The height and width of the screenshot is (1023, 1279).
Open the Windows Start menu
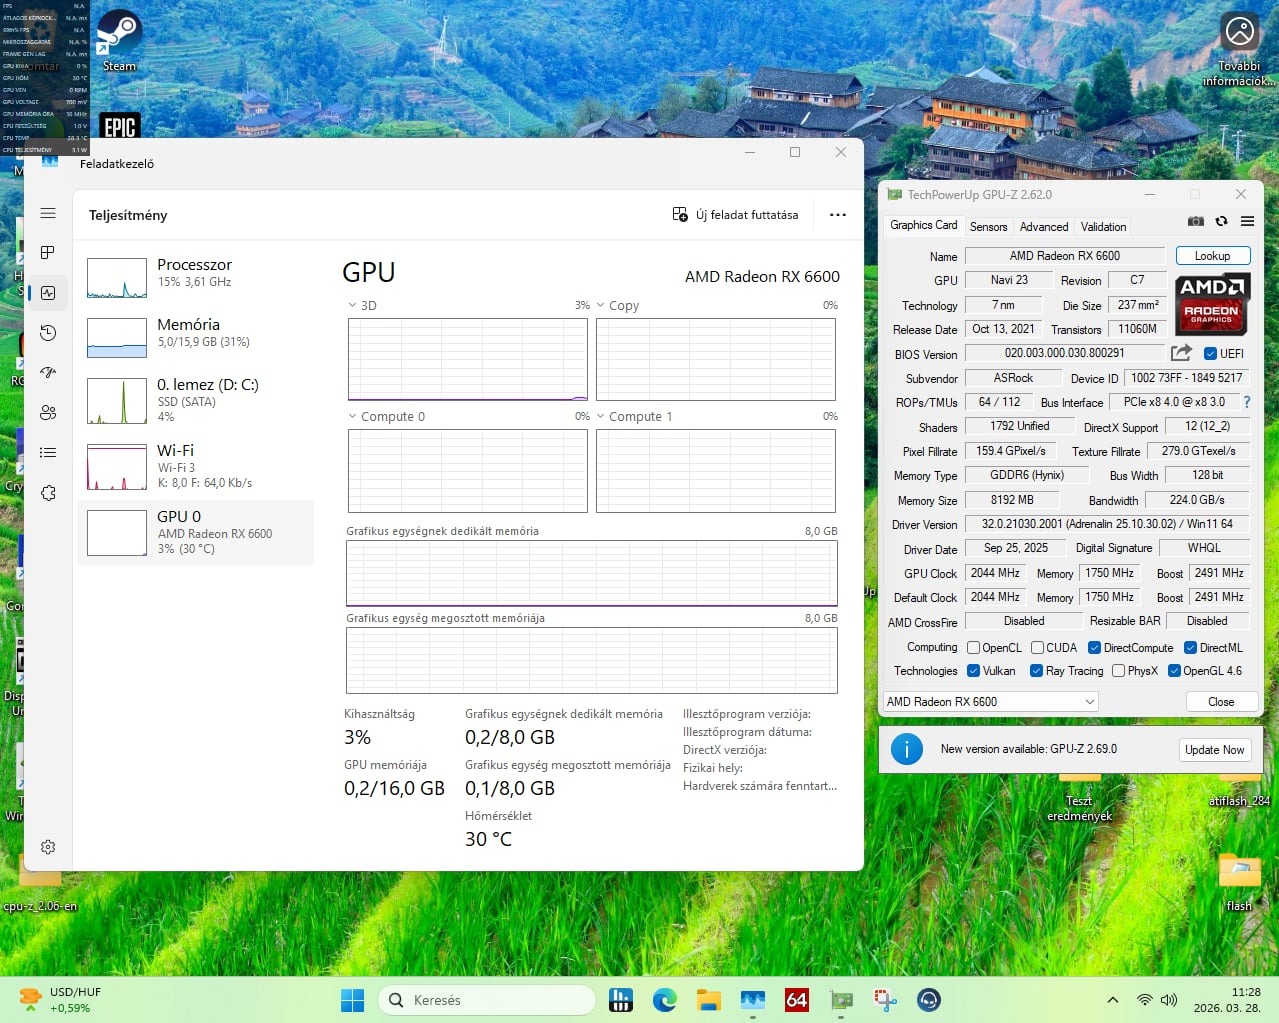(352, 999)
